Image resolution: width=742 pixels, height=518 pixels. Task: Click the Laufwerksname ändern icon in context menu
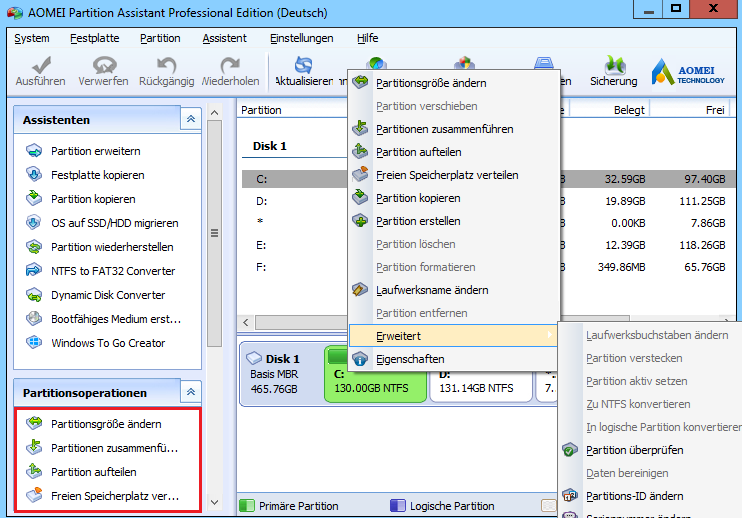(360, 290)
